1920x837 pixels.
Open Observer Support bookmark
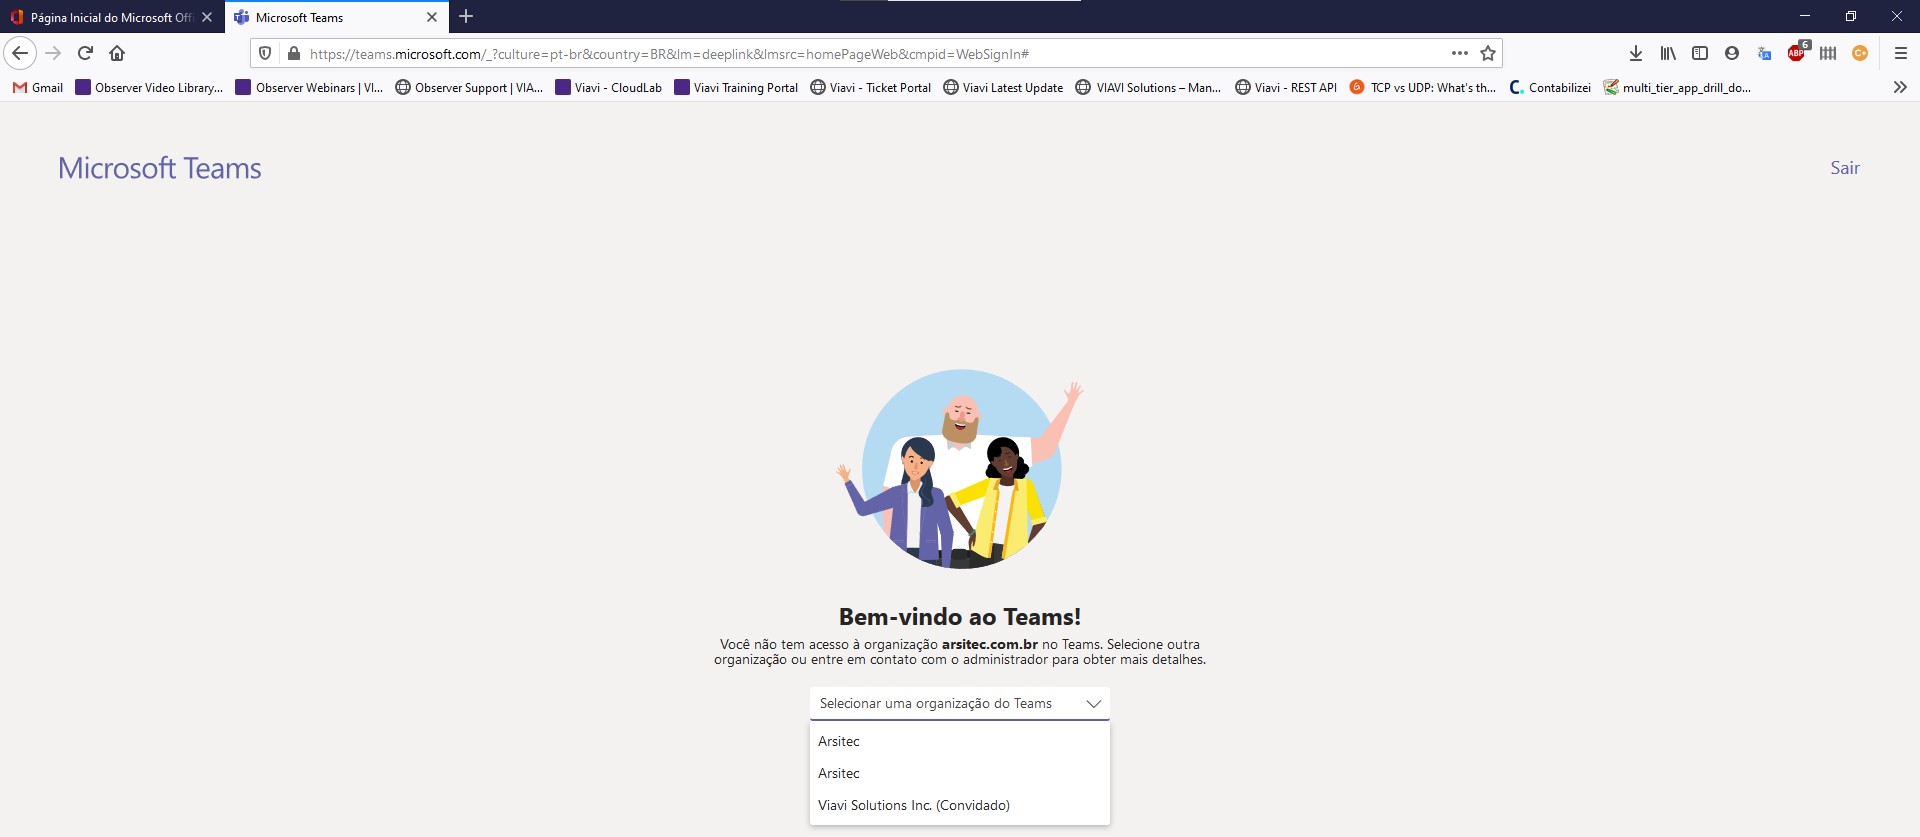click(469, 87)
